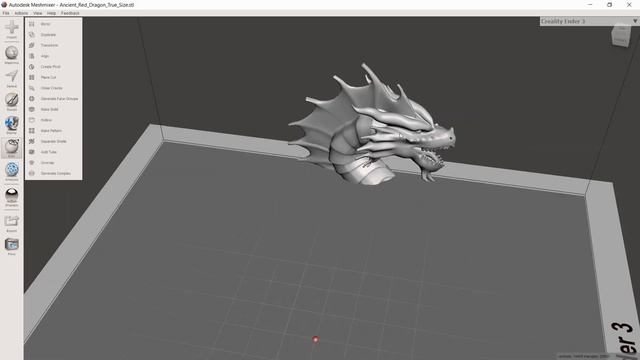This screenshot has height=360, width=640.
Task: Open the Print tool
Action: 11,247
